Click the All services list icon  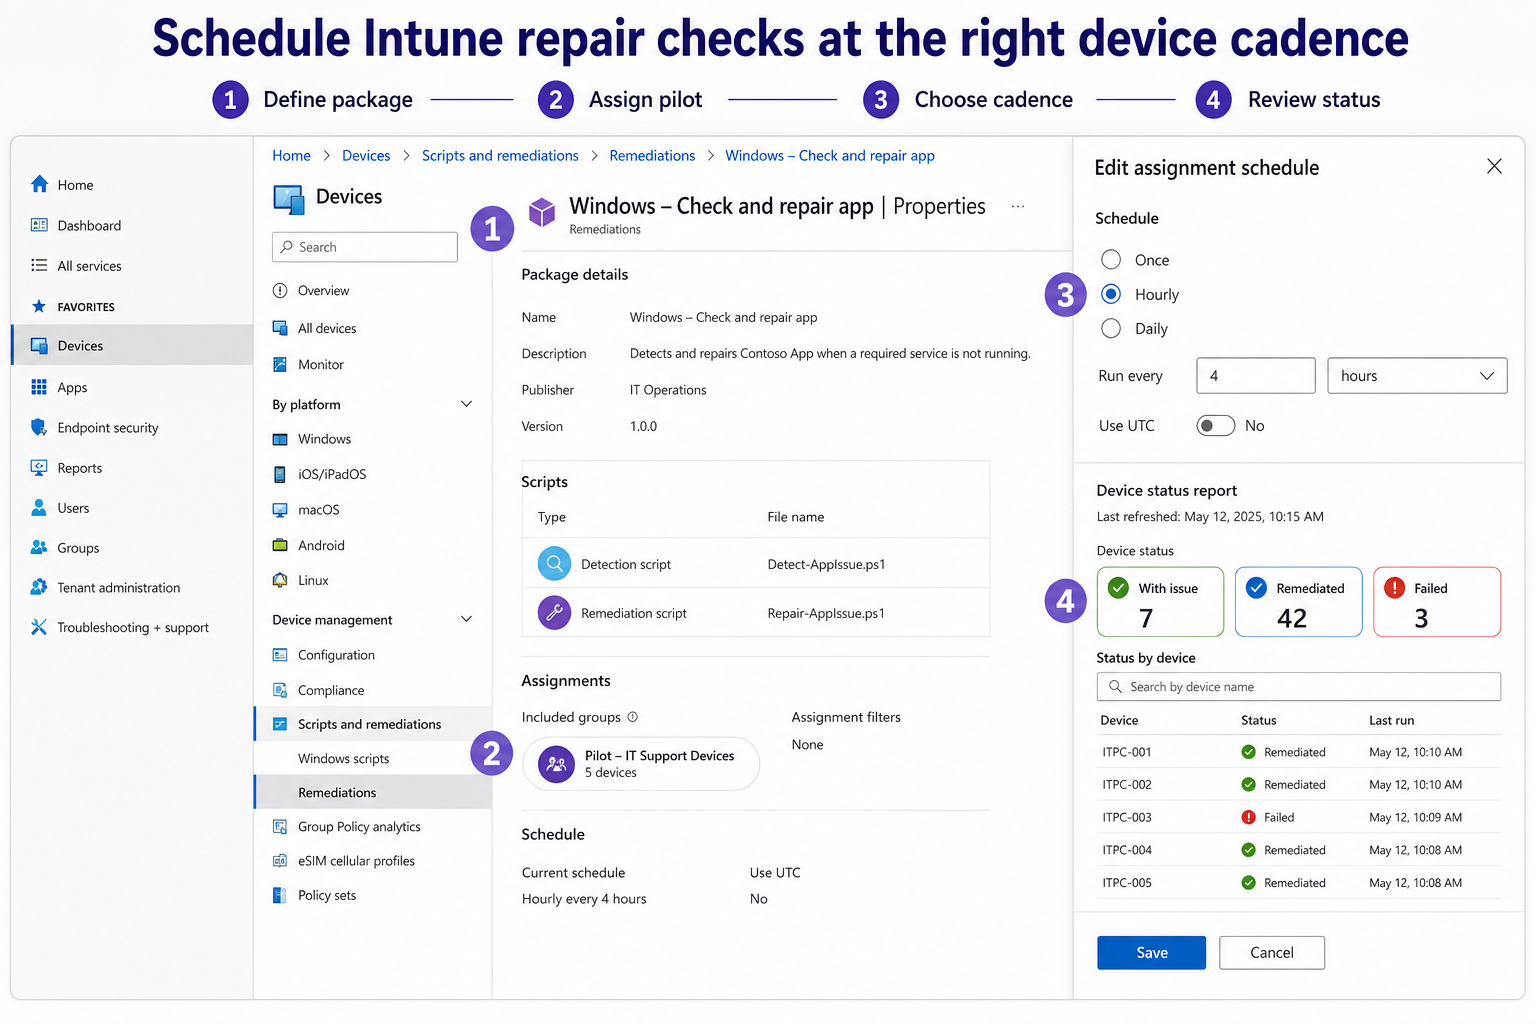click(x=39, y=265)
